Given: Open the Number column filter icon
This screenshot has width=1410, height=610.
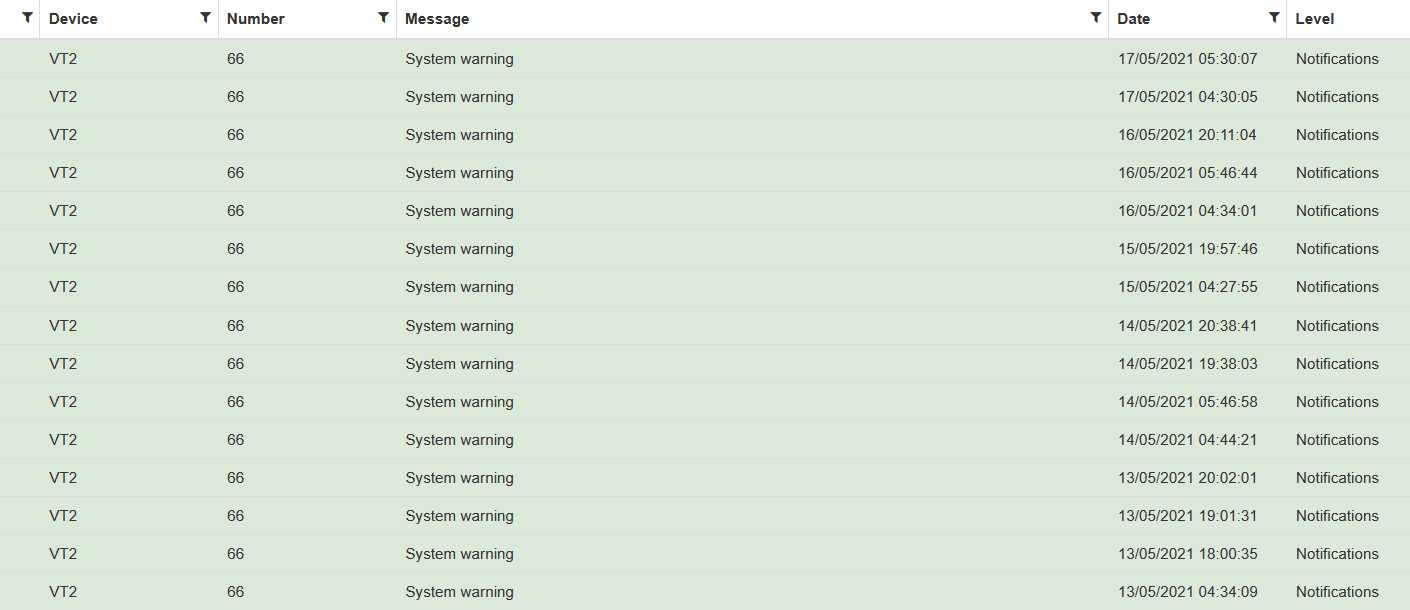Looking at the screenshot, I should click(x=383, y=17).
